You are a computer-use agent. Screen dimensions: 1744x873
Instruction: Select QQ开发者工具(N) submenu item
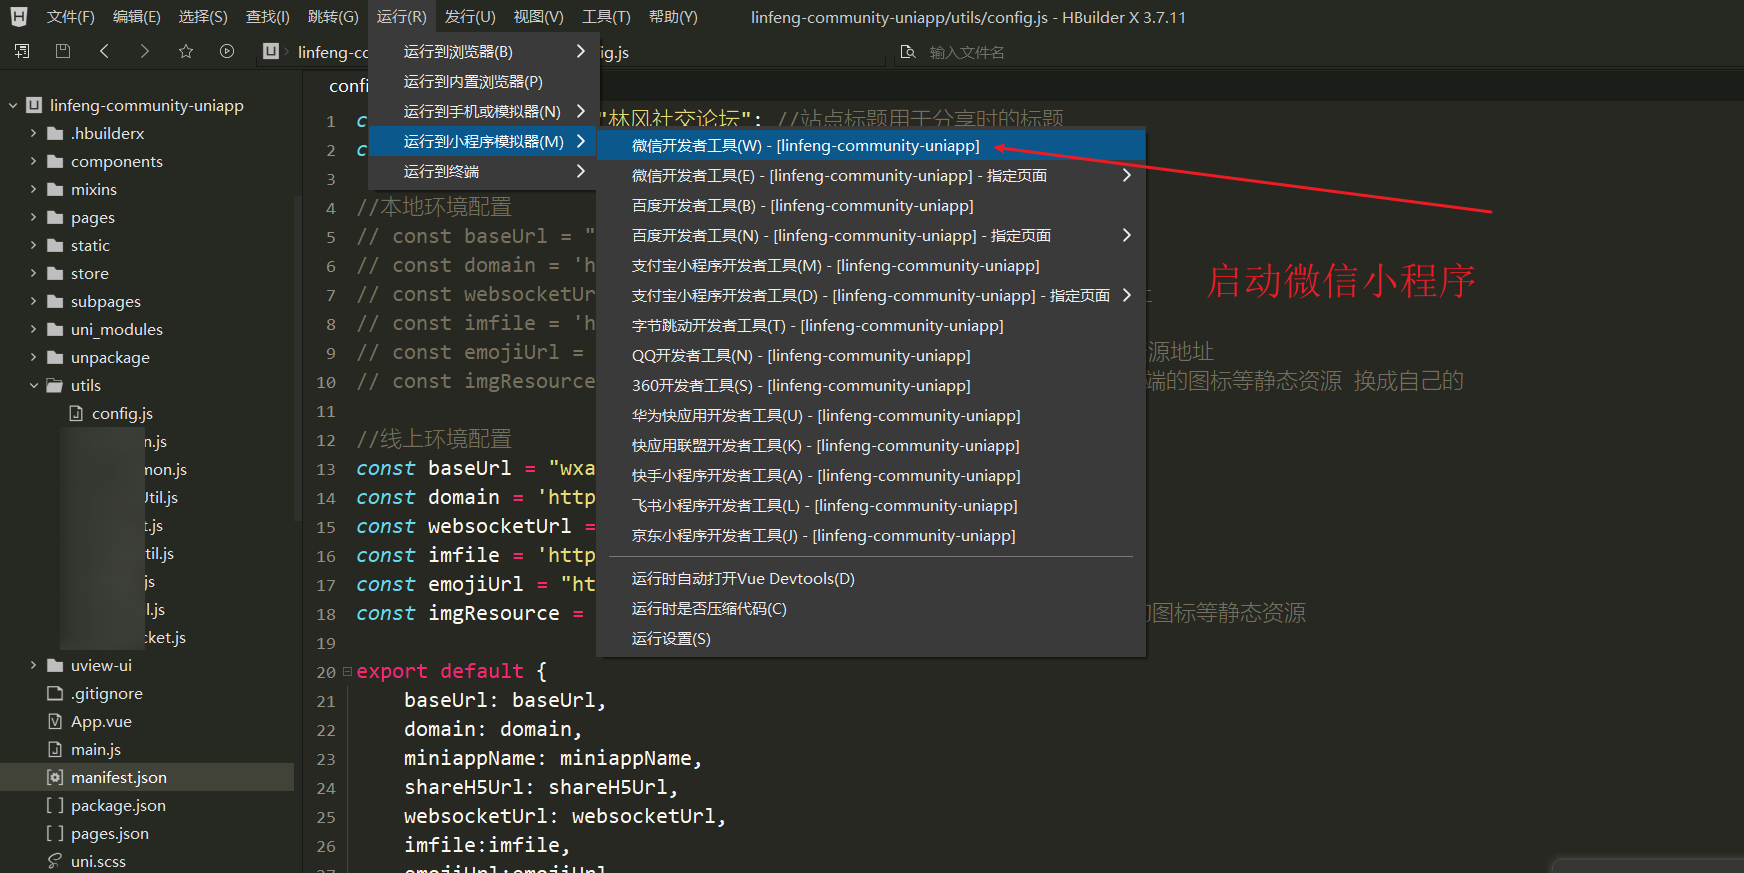[871, 355]
